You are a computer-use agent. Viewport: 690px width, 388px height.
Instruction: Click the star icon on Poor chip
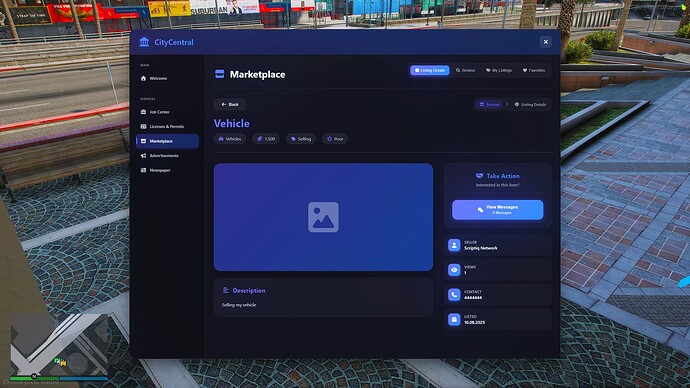point(329,139)
